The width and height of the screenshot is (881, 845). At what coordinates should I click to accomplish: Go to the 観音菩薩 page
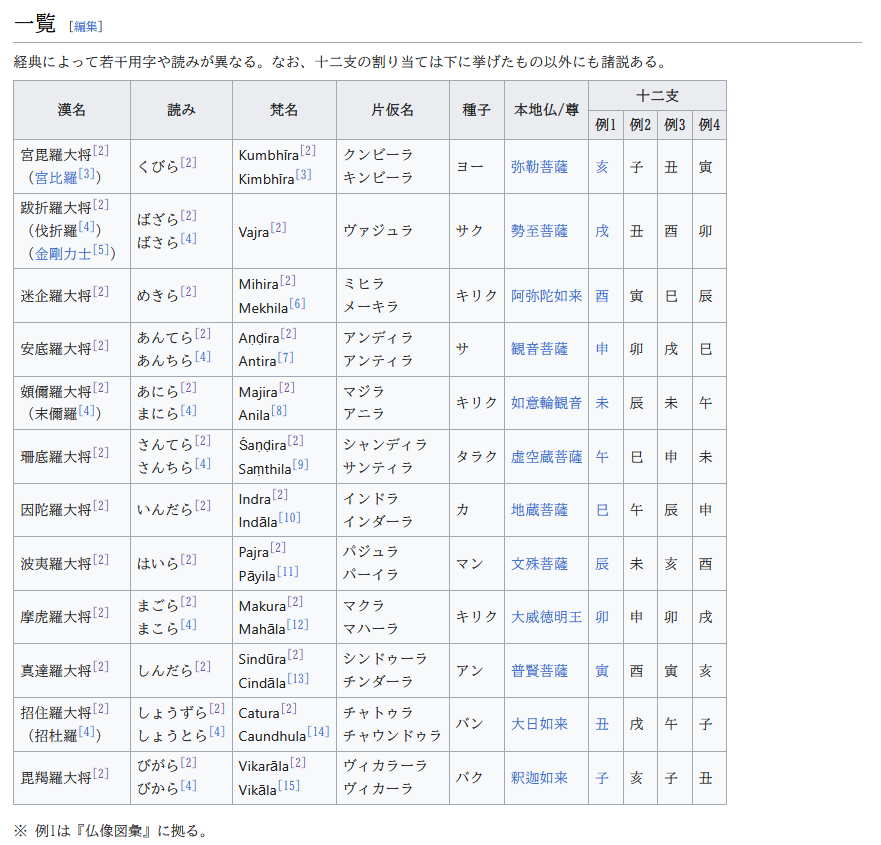pos(539,349)
